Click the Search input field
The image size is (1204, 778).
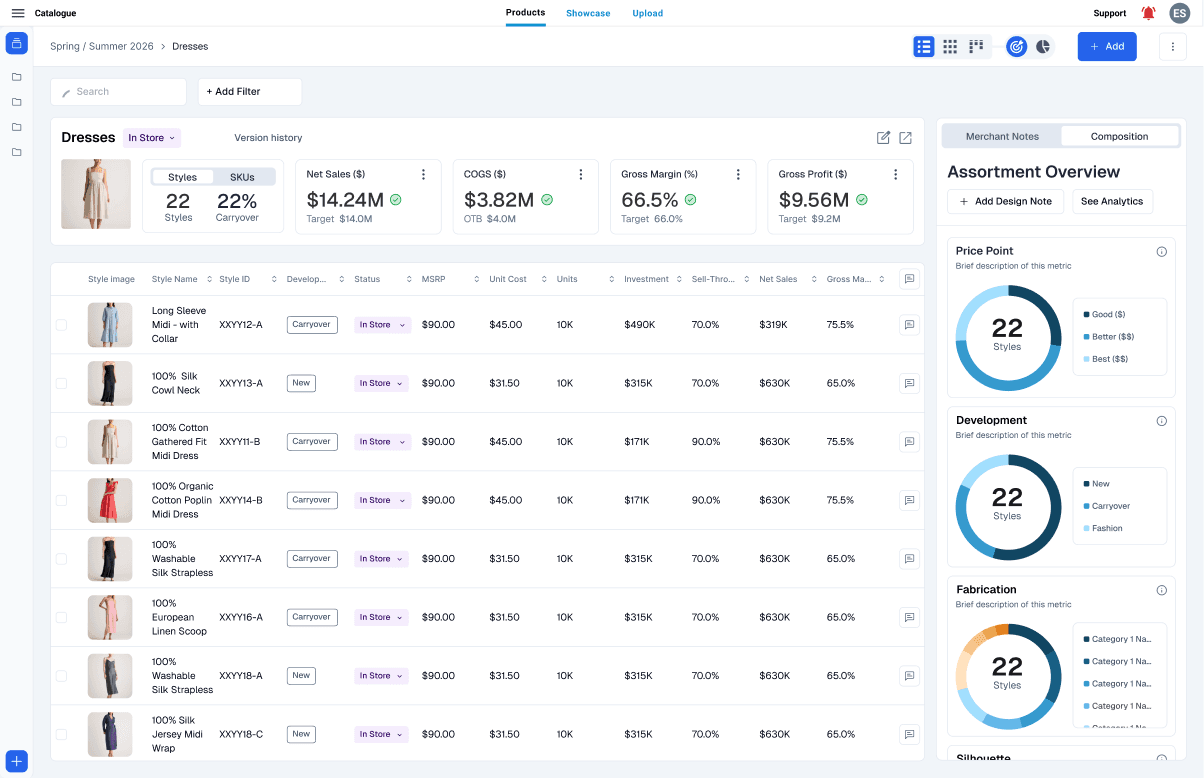pos(118,91)
